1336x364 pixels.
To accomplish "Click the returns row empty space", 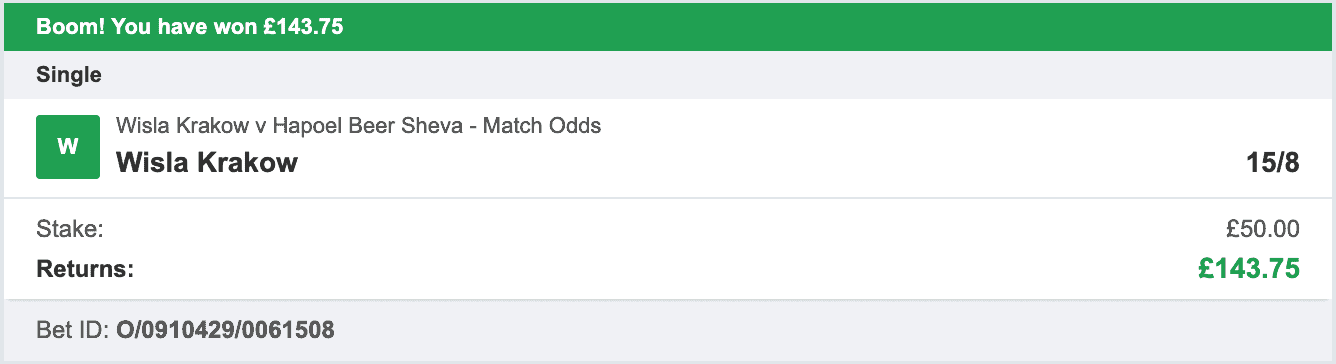I will pos(660,269).
